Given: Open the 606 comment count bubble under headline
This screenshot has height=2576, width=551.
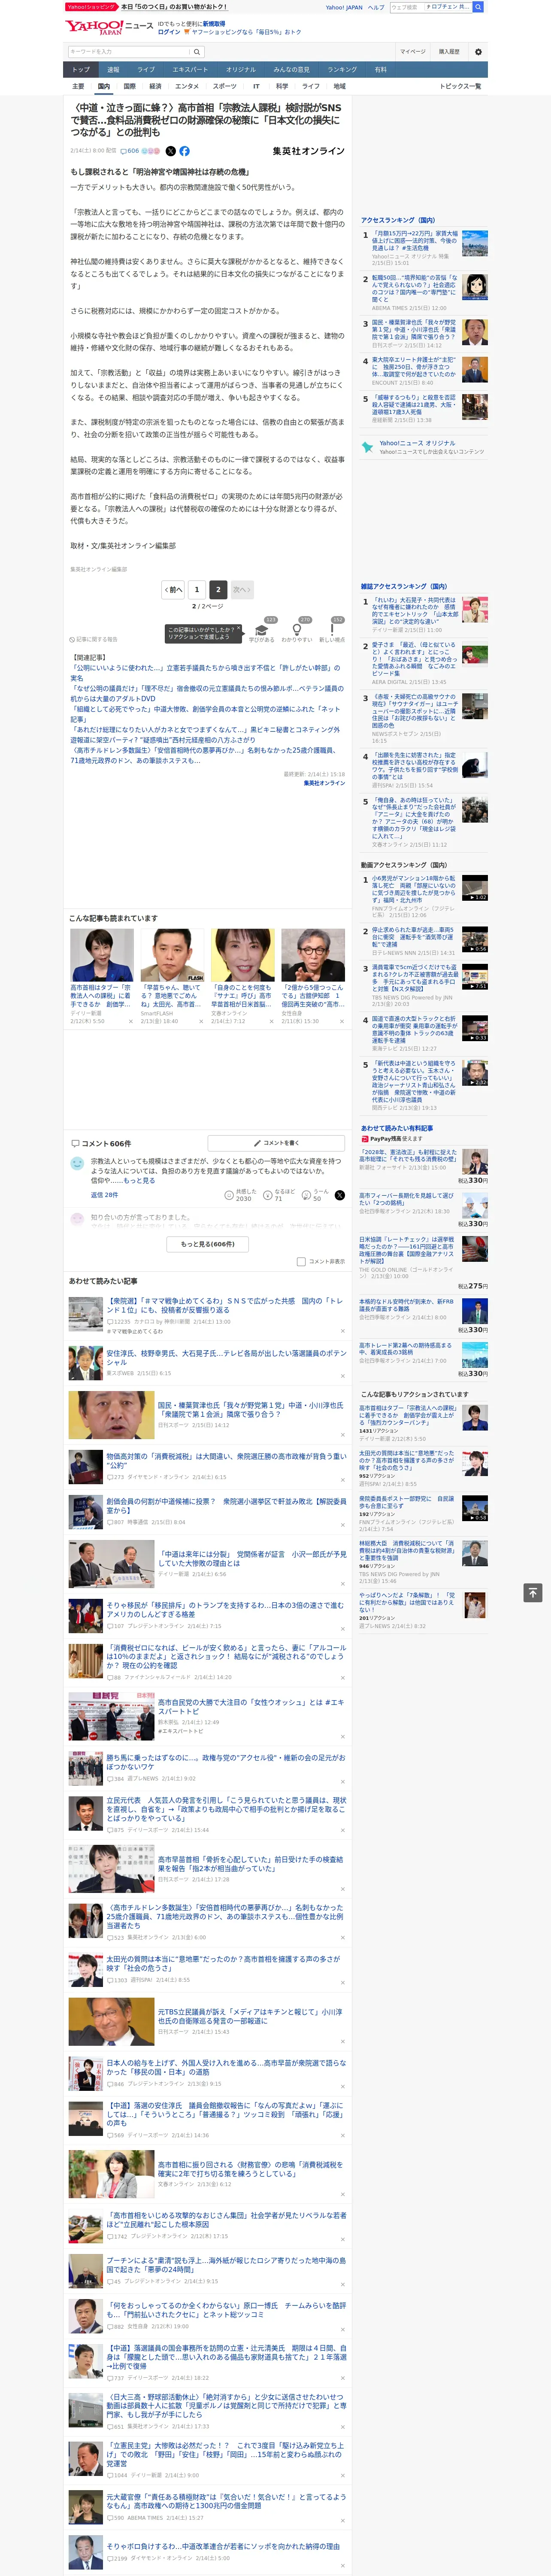Looking at the screenshot, I should point(131,151).
